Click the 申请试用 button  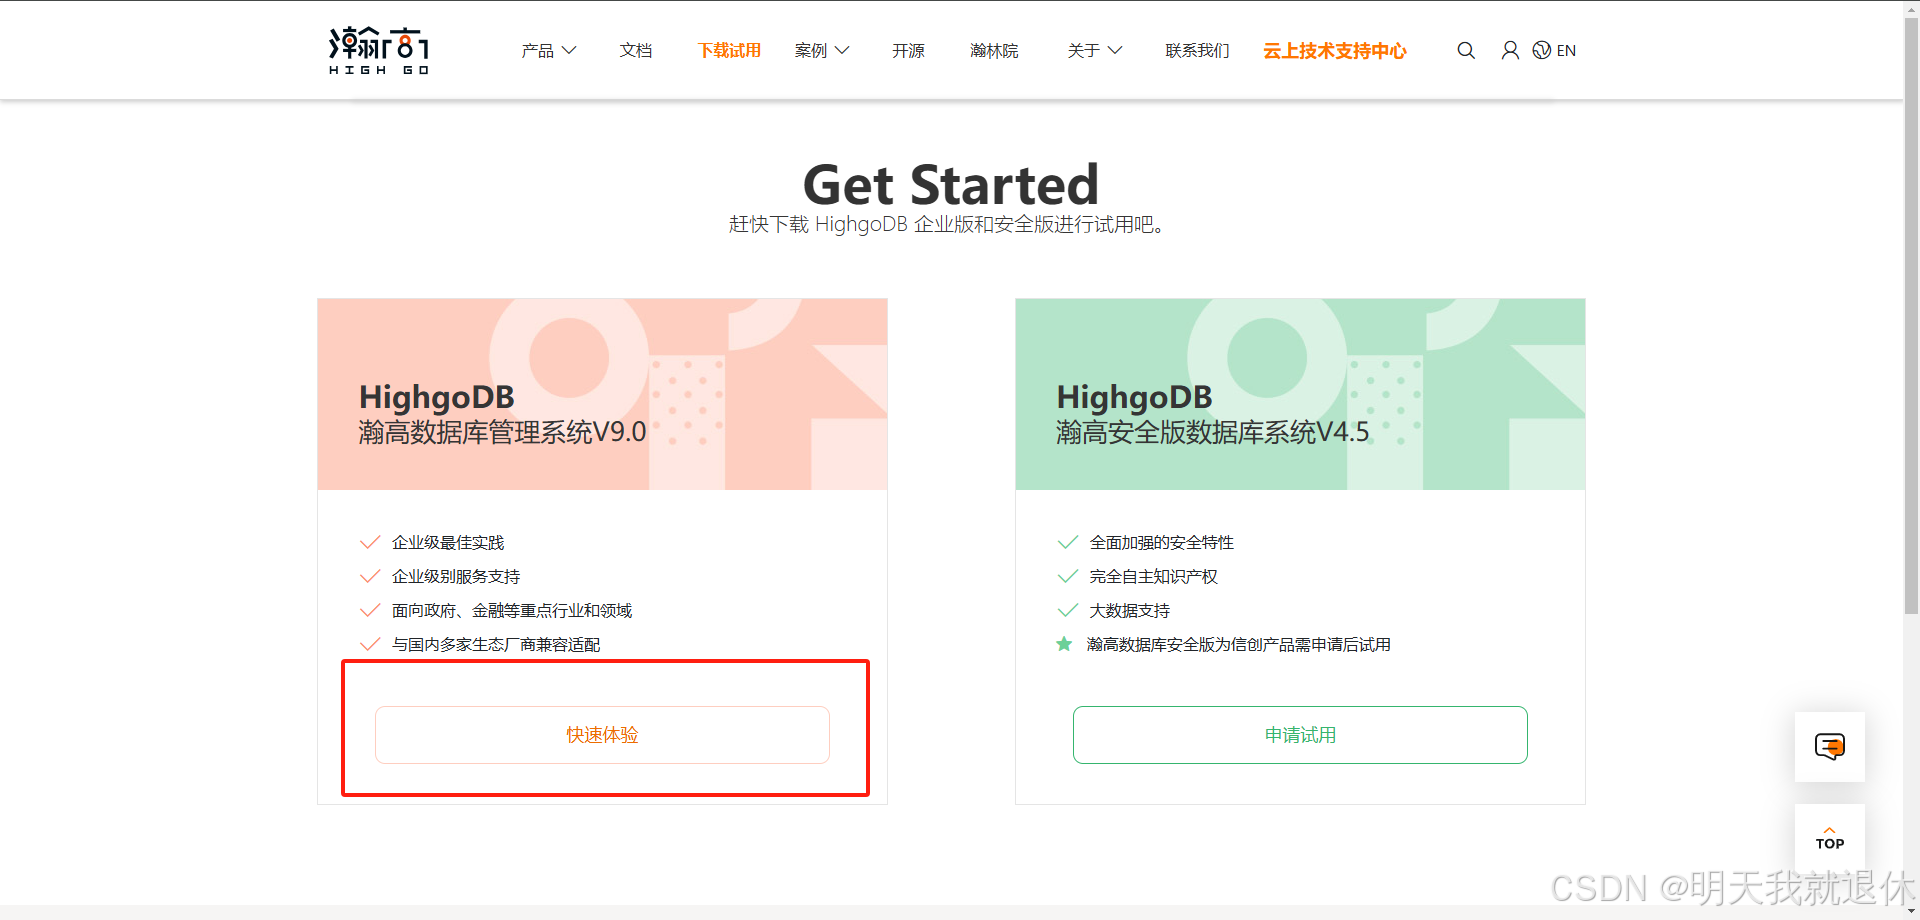pyautogui.click(x=1300, y=735)
